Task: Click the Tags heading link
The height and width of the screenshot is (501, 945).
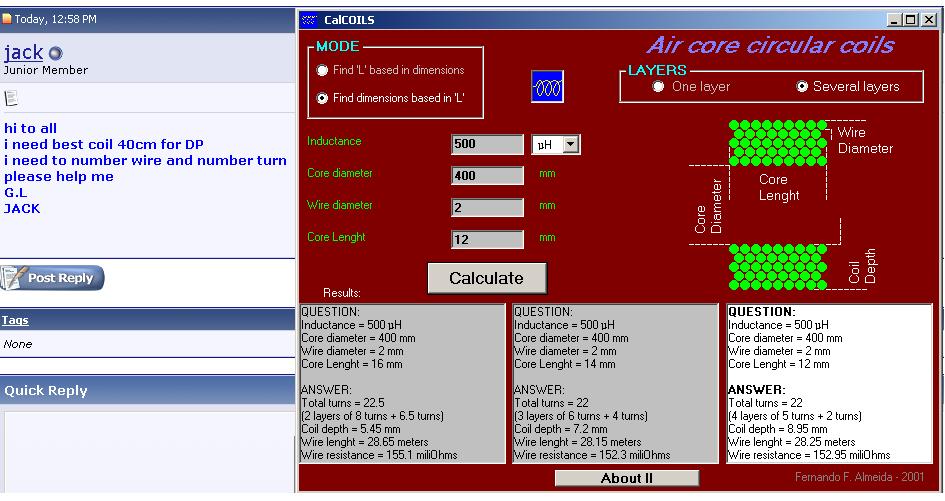Action: tap(15, 320)
